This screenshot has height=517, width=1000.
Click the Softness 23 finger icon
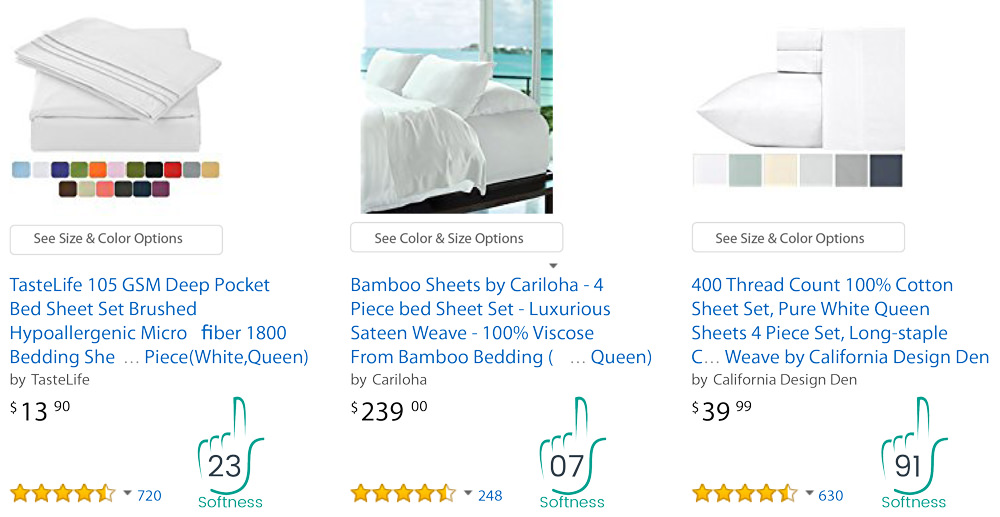230,452
